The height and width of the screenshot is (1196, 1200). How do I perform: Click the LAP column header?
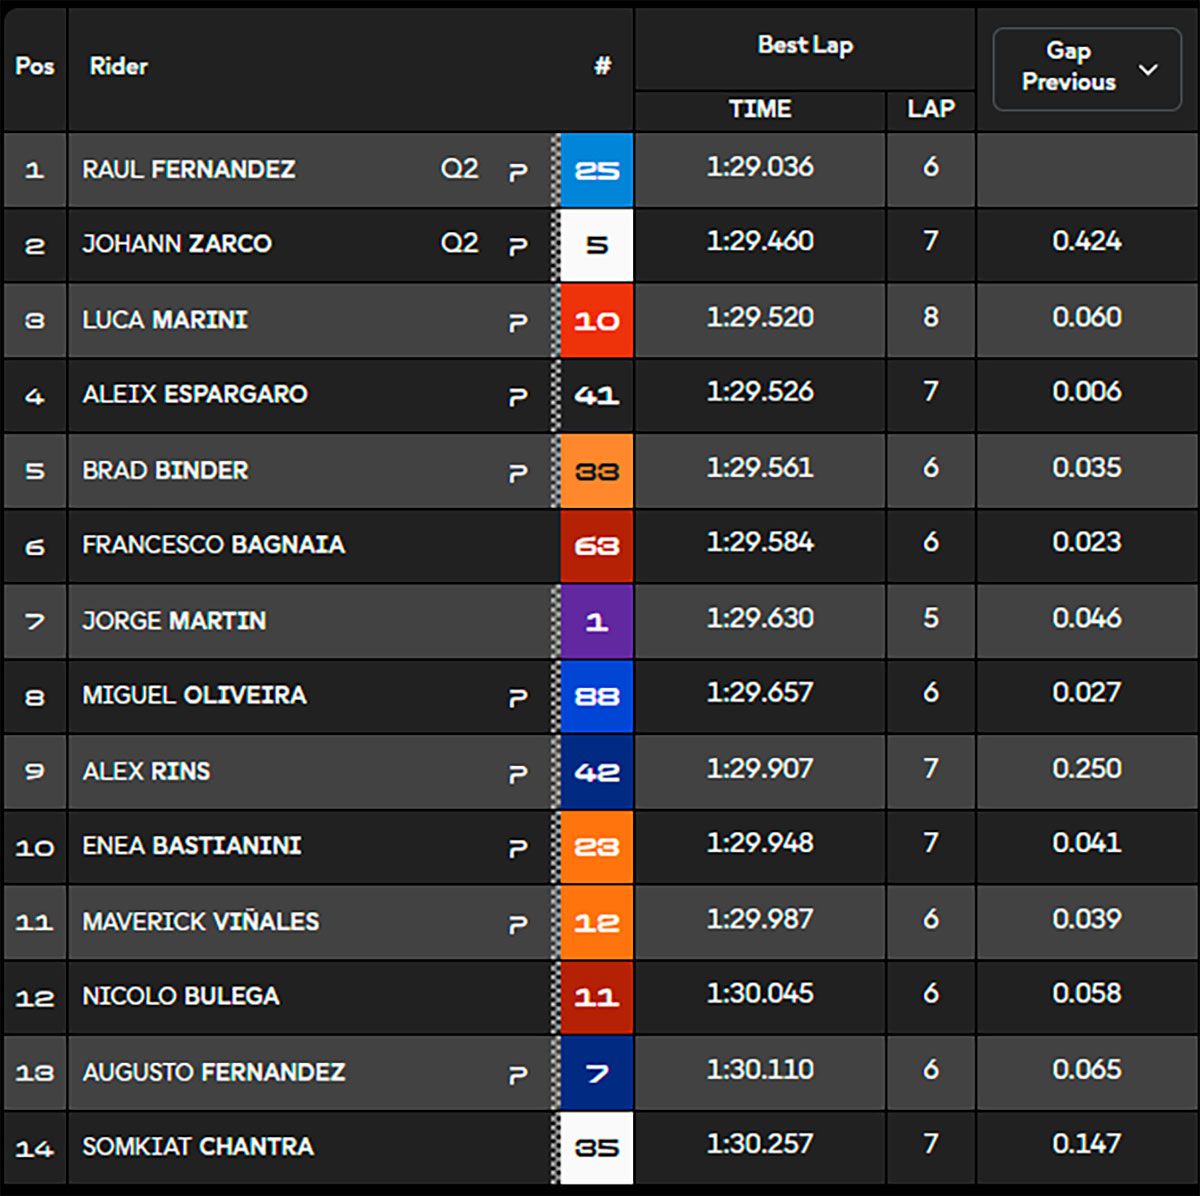coord(931,109)
